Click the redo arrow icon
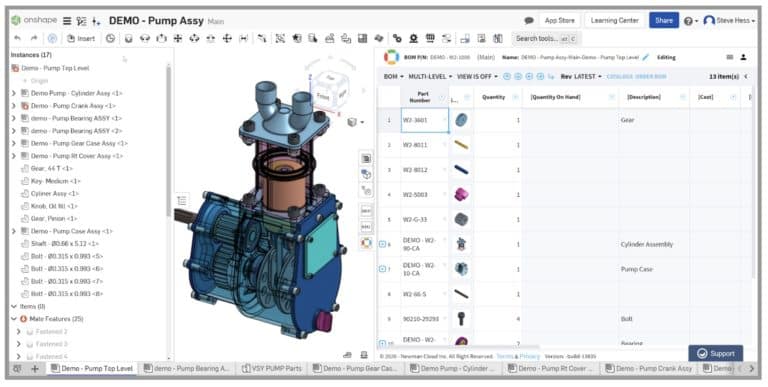 click(34, 38)
